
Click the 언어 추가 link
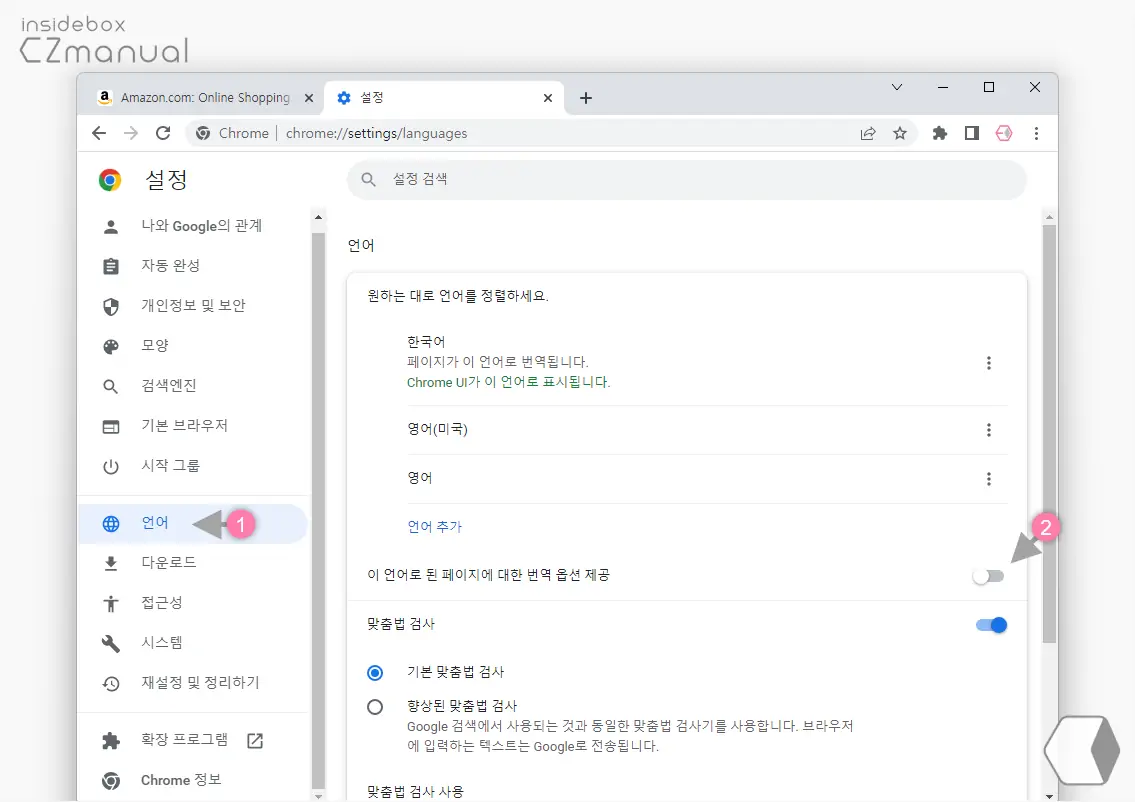[x=434, y=527]
